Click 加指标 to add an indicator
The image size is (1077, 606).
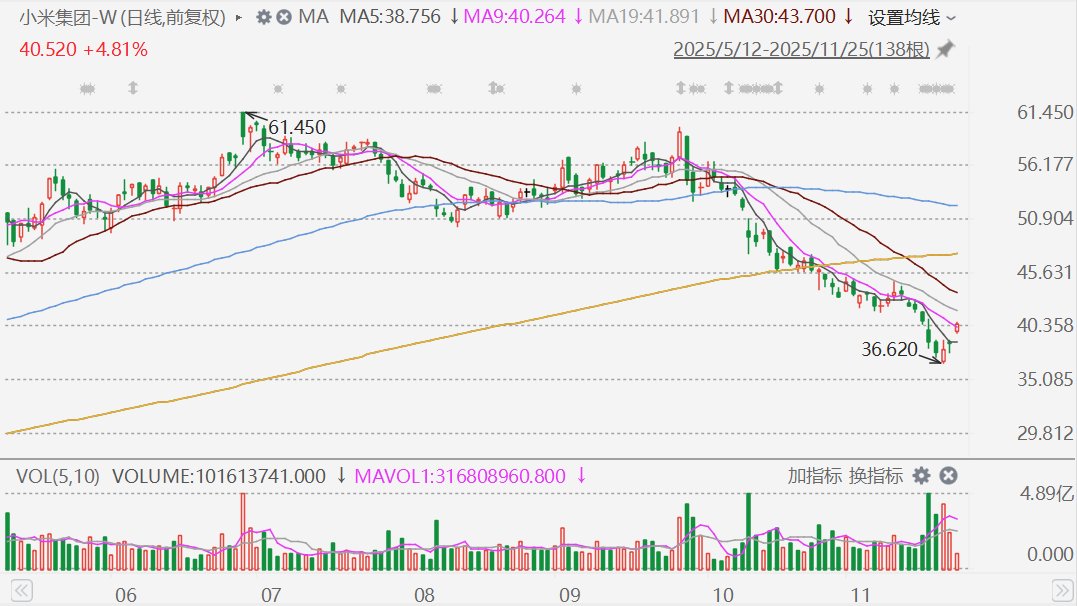click(814, 476)
